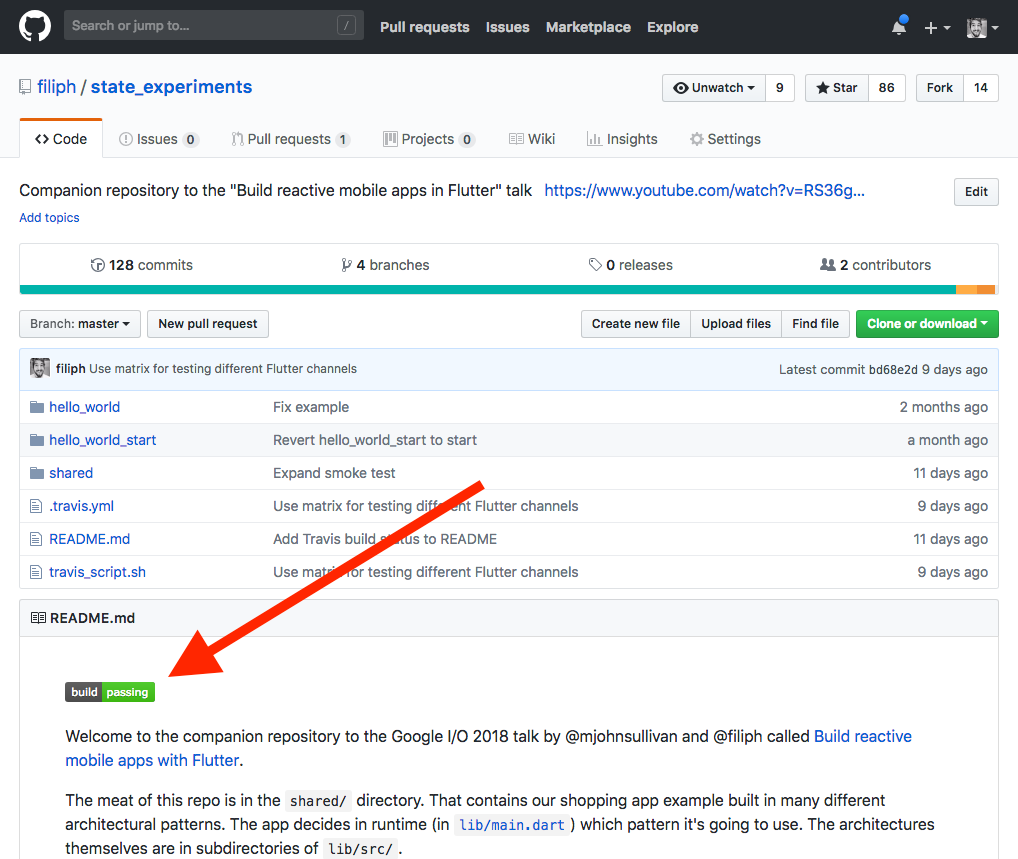This screenshot has width=1018, height=859.
Task: View 128 commits history
Action: coord(142,265)
